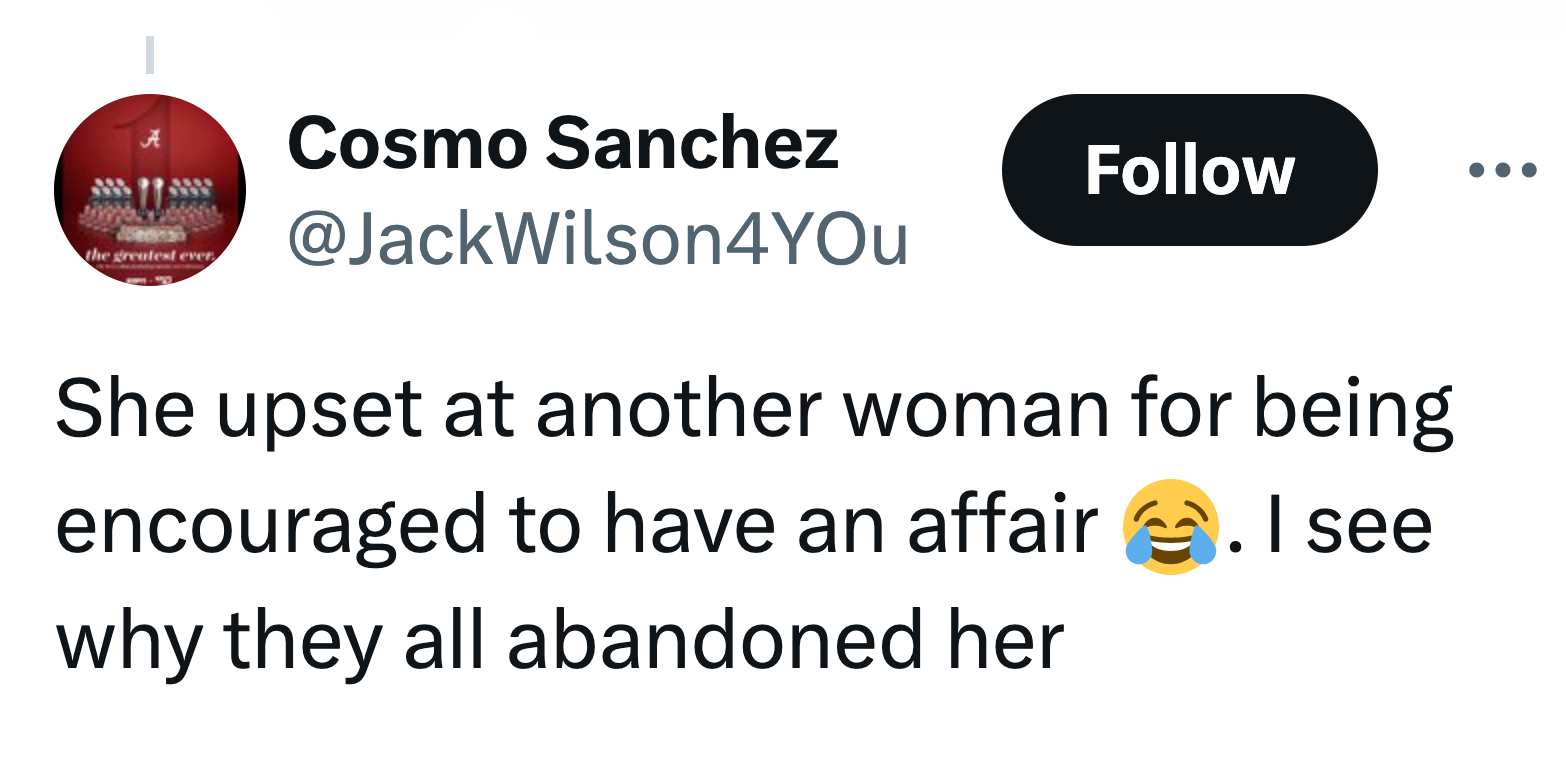Open the @JackWilson4YOu handle link
1566x768 pixels.
598,240
